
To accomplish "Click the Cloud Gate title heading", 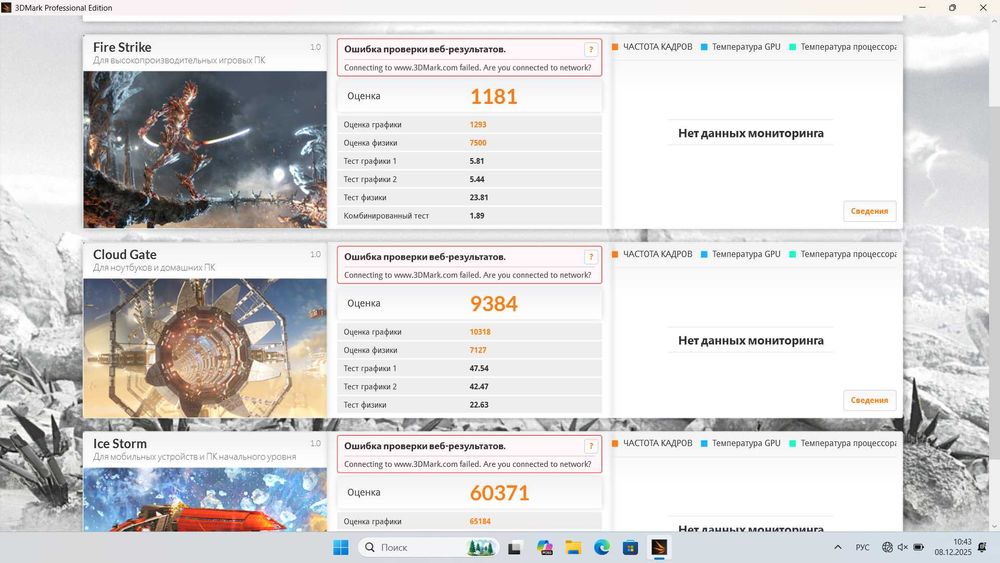I will pyautogui.click(x=124, y=254).
